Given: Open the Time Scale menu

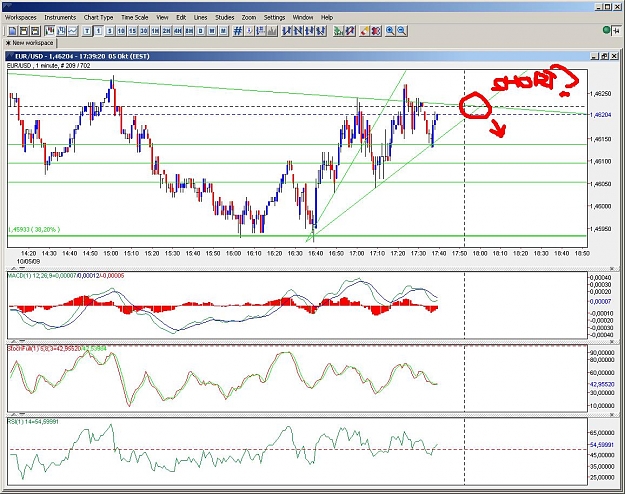Looking at the screenshot, I should point(135,18).
